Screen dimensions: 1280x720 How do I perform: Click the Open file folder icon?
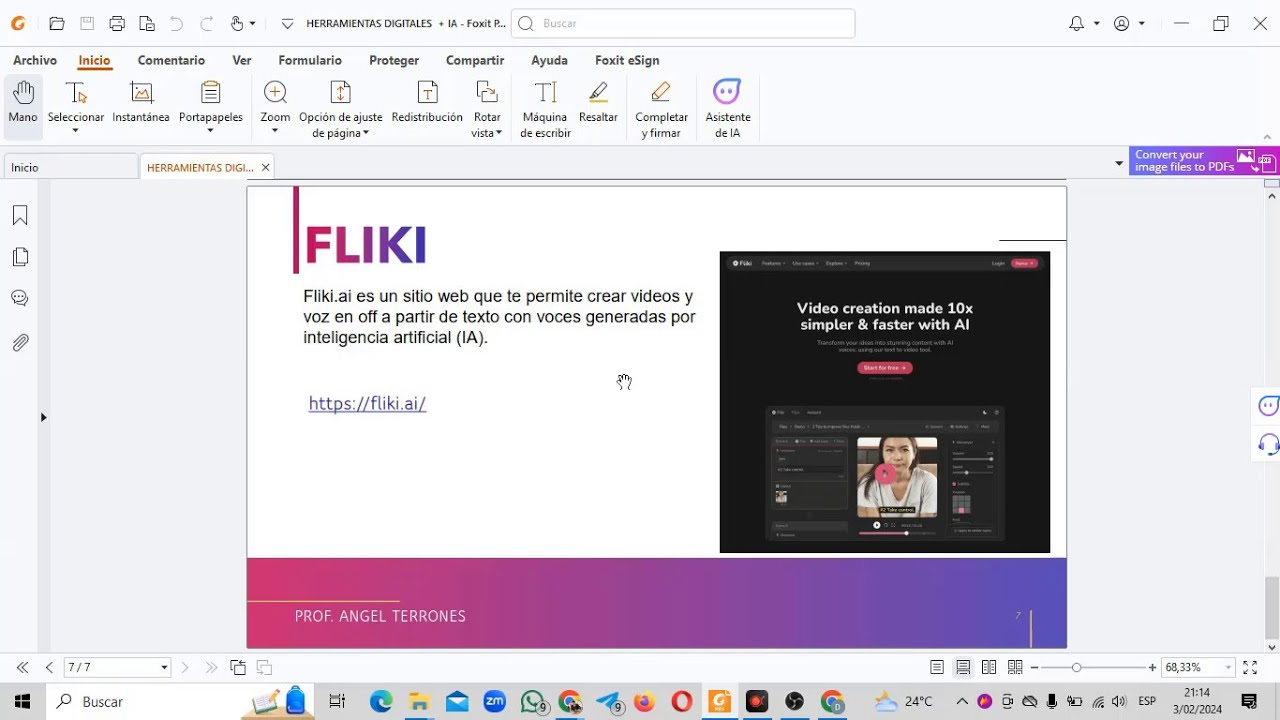(x=57, y=23)
